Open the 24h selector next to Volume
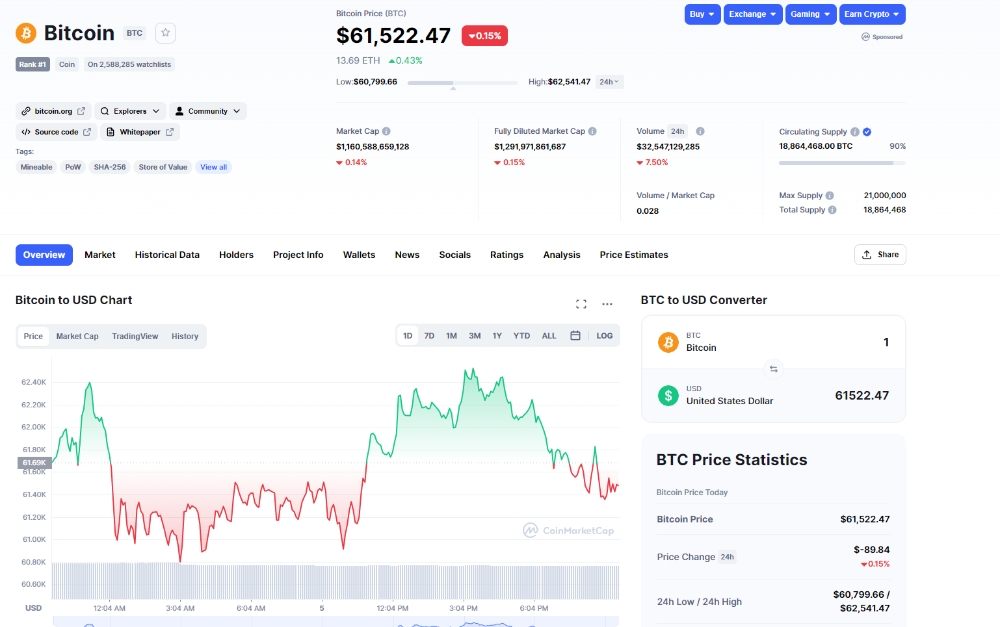The width and height of the screenshot is (1000, 627). click(677, 131)
